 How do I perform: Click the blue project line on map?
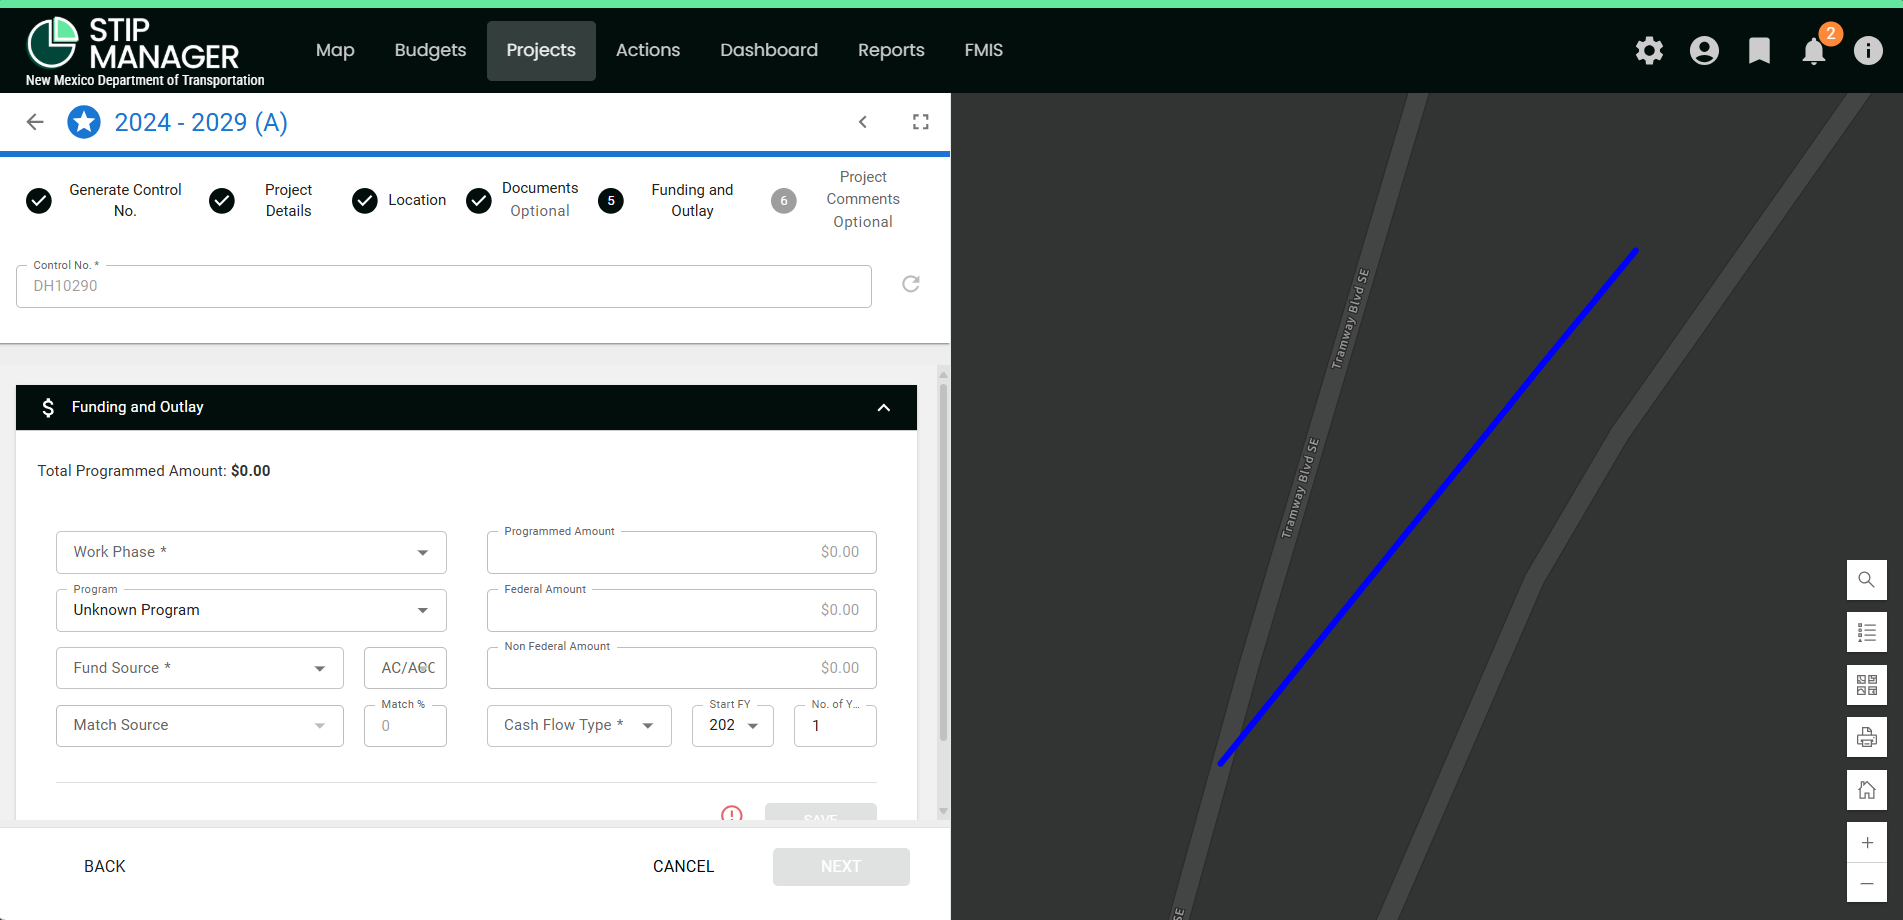point(1428,507)
